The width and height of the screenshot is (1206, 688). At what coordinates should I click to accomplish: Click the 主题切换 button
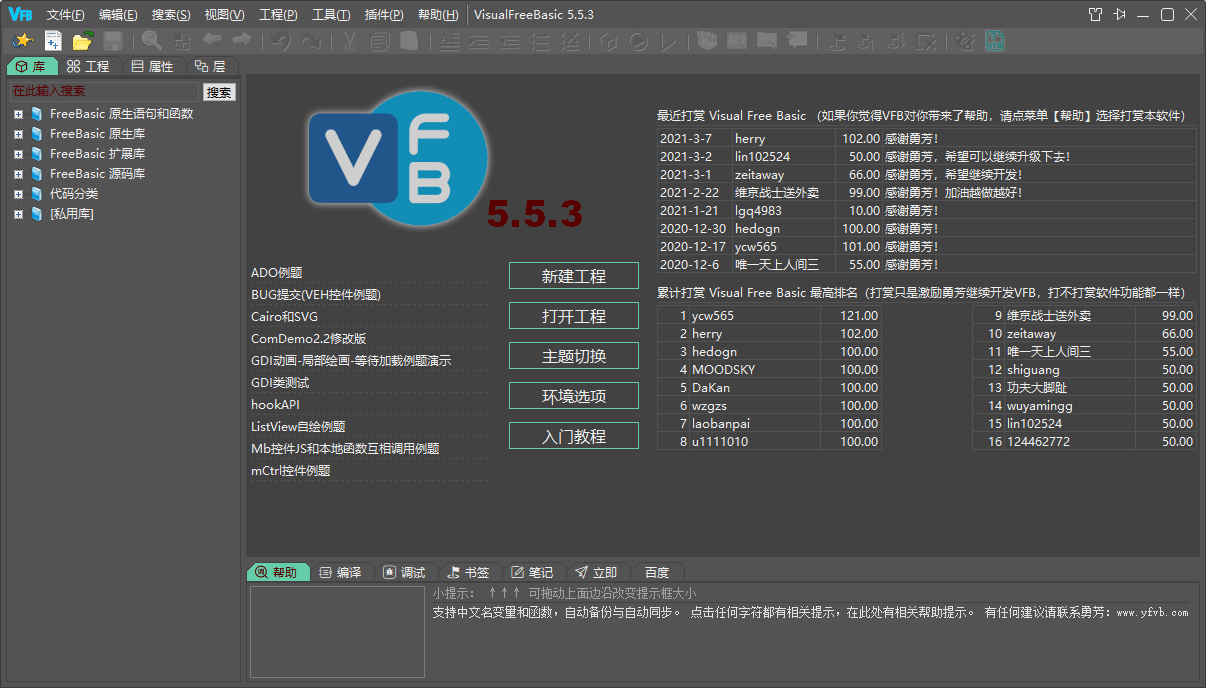573,355
